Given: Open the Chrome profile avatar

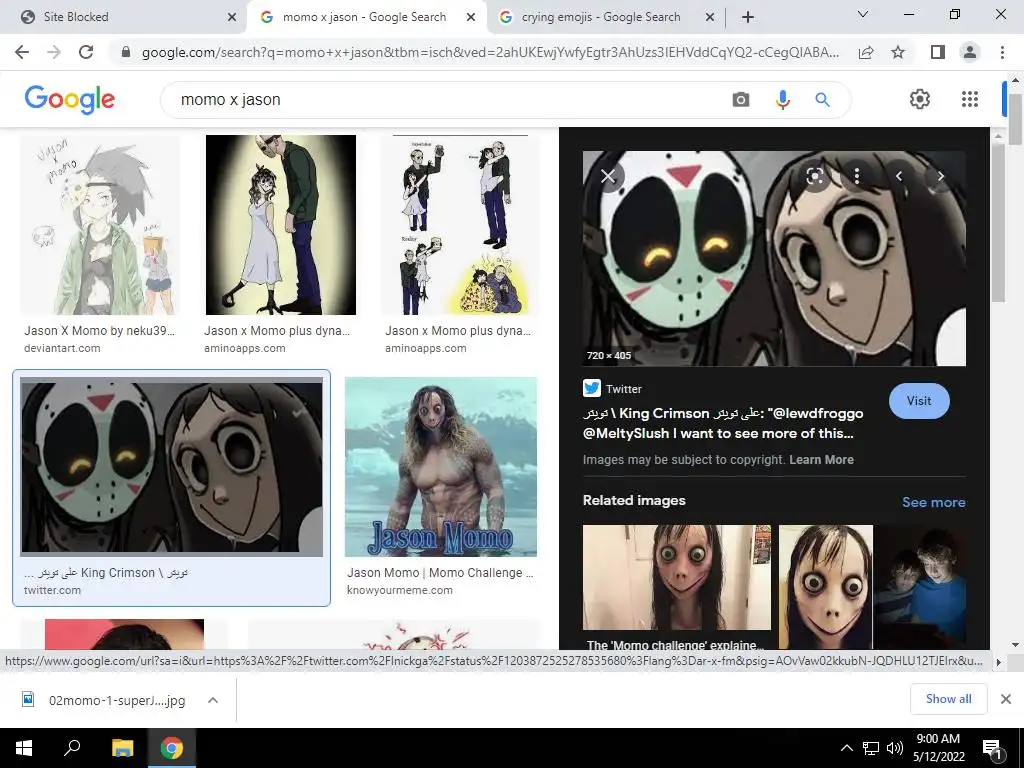Looking at the screenshot, I should tap(970, 52).
